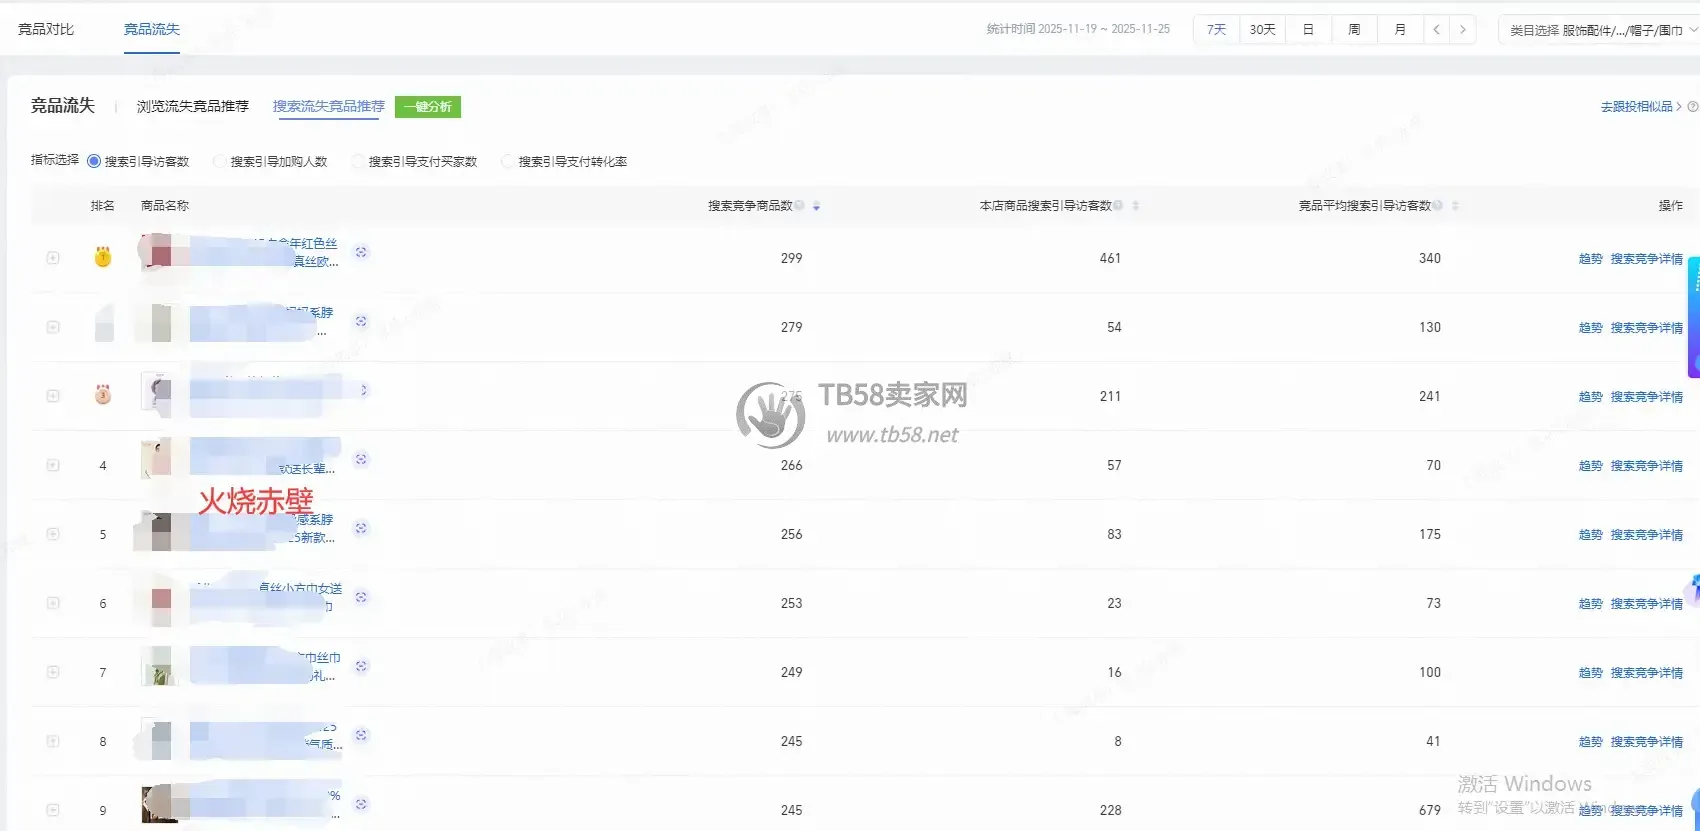The image size is (1700, 831).
Task: Click link icon beside rank 4 product
Action: coord(361,459)
